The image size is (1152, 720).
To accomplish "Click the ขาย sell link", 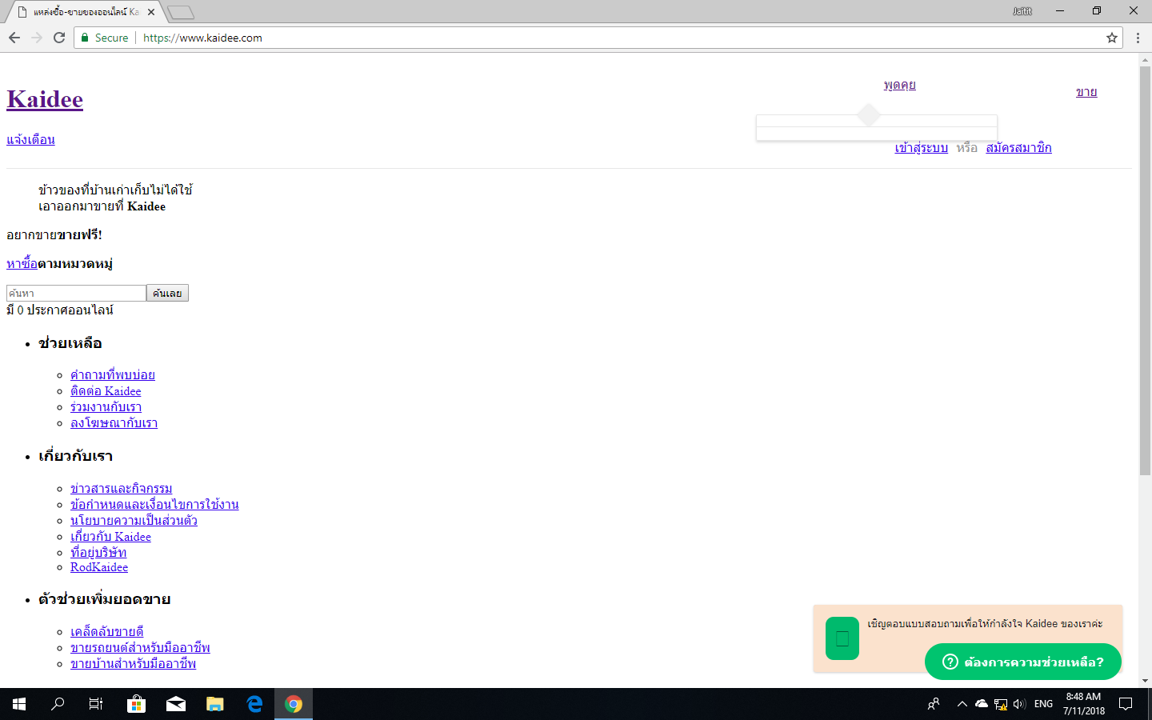I will click(1087, 92).
